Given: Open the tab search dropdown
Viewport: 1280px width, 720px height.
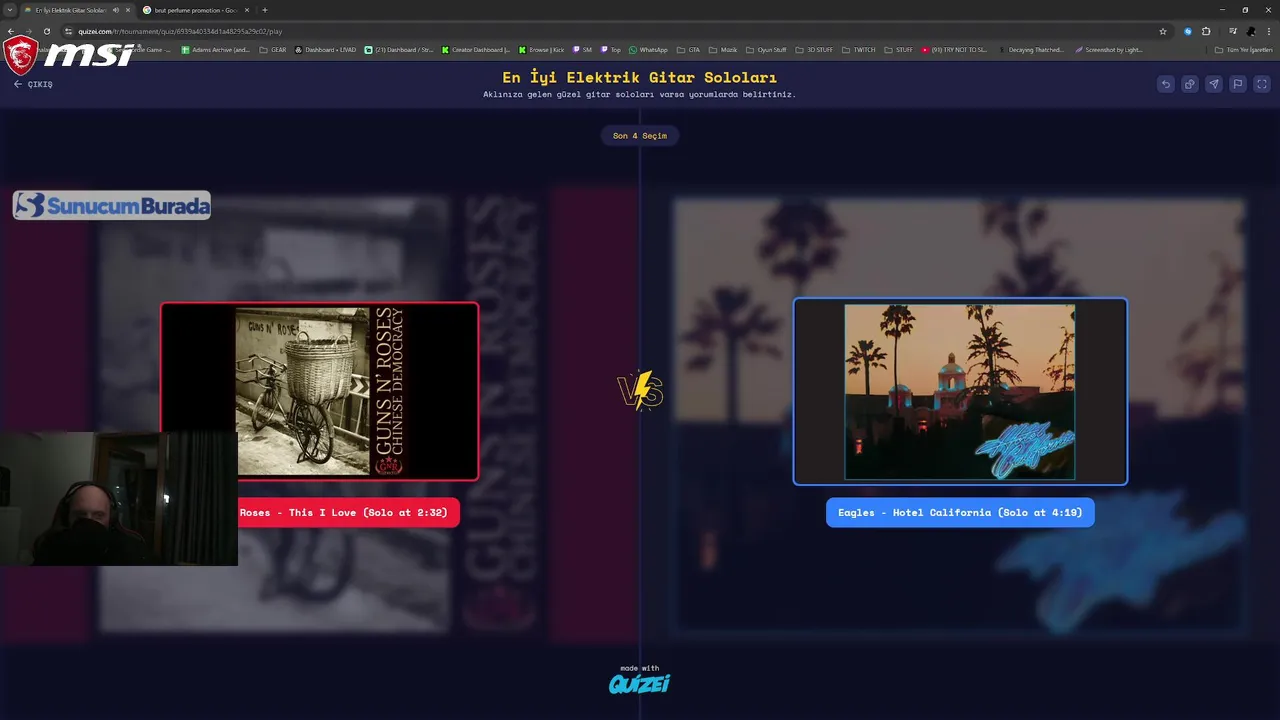Looking at the screenshot, I should [9, 10].
